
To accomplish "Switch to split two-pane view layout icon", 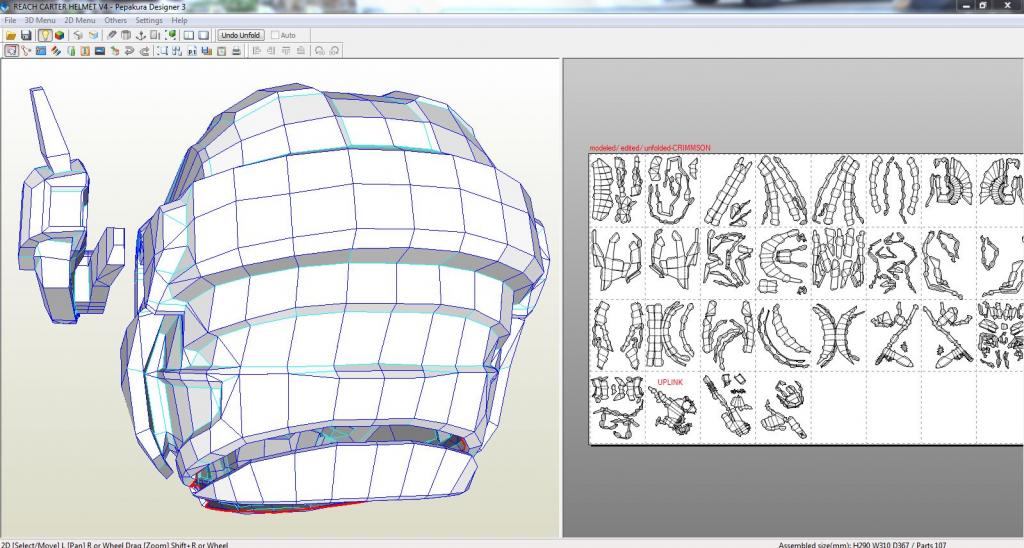I will (189, 35).
